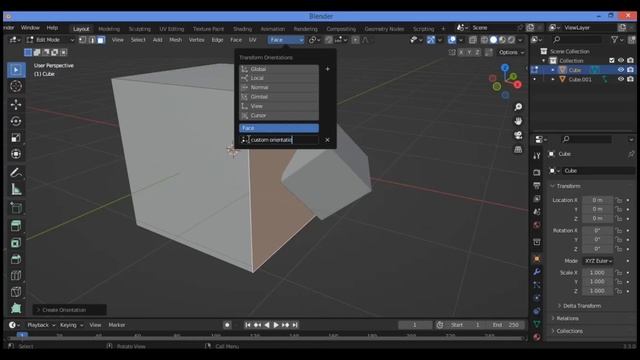Select the Select Box tool
The height and width of the screenshot is (360, 640).
click(x=16, y=70)
